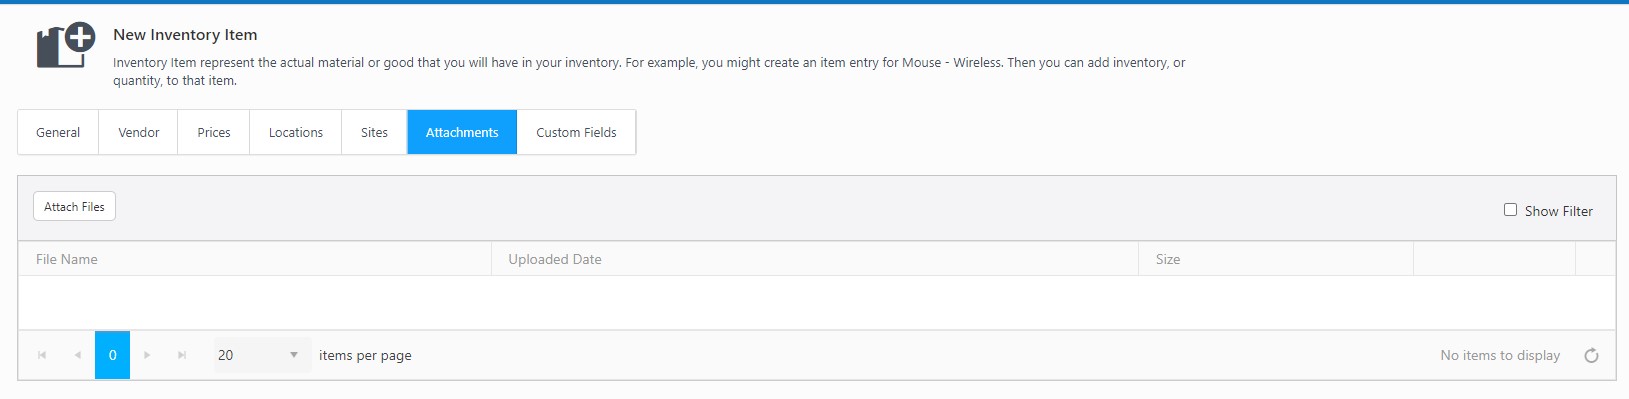1629x399 pixels.
Task: Enable the Show Filter checkbox
Action: point(1510,210)
